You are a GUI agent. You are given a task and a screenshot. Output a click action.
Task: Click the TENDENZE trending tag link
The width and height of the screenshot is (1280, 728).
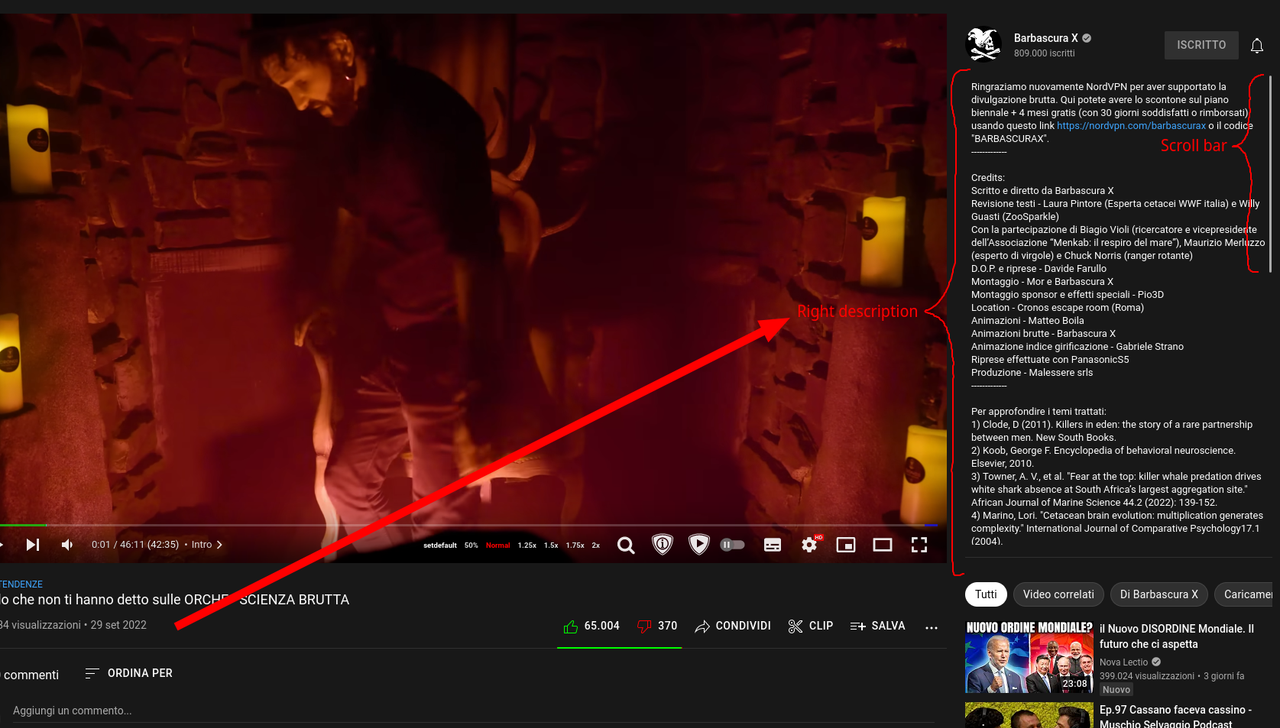coord(21,584)
